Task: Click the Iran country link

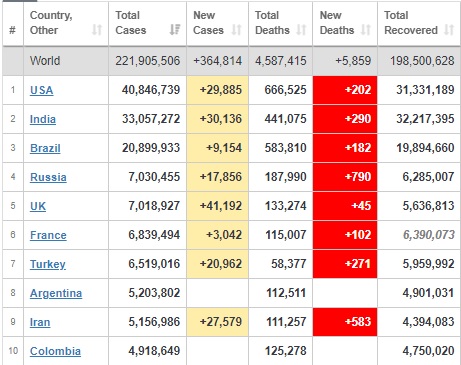Action: [40, 322]
